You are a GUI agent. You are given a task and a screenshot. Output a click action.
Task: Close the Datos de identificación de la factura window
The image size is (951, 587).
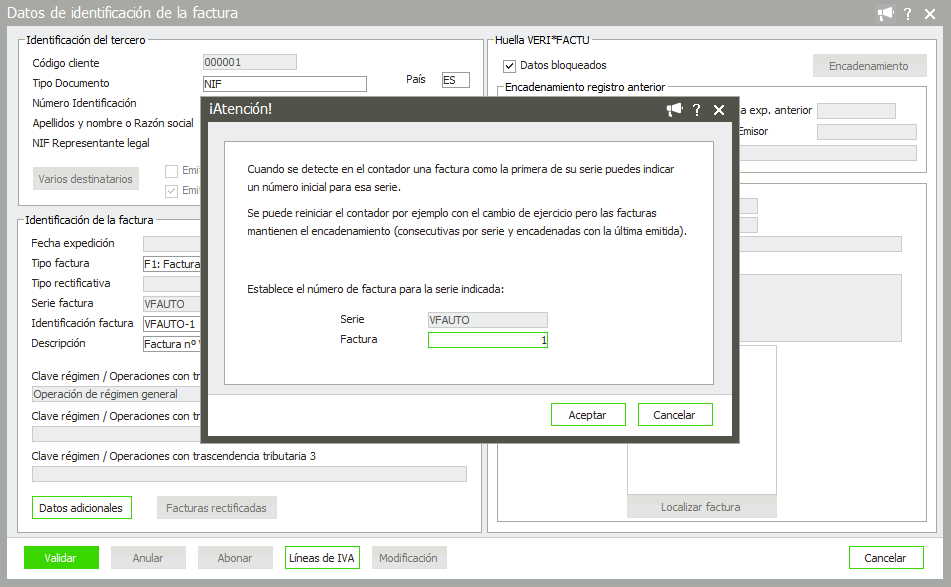pyautogui.click(x=932, y=13)
